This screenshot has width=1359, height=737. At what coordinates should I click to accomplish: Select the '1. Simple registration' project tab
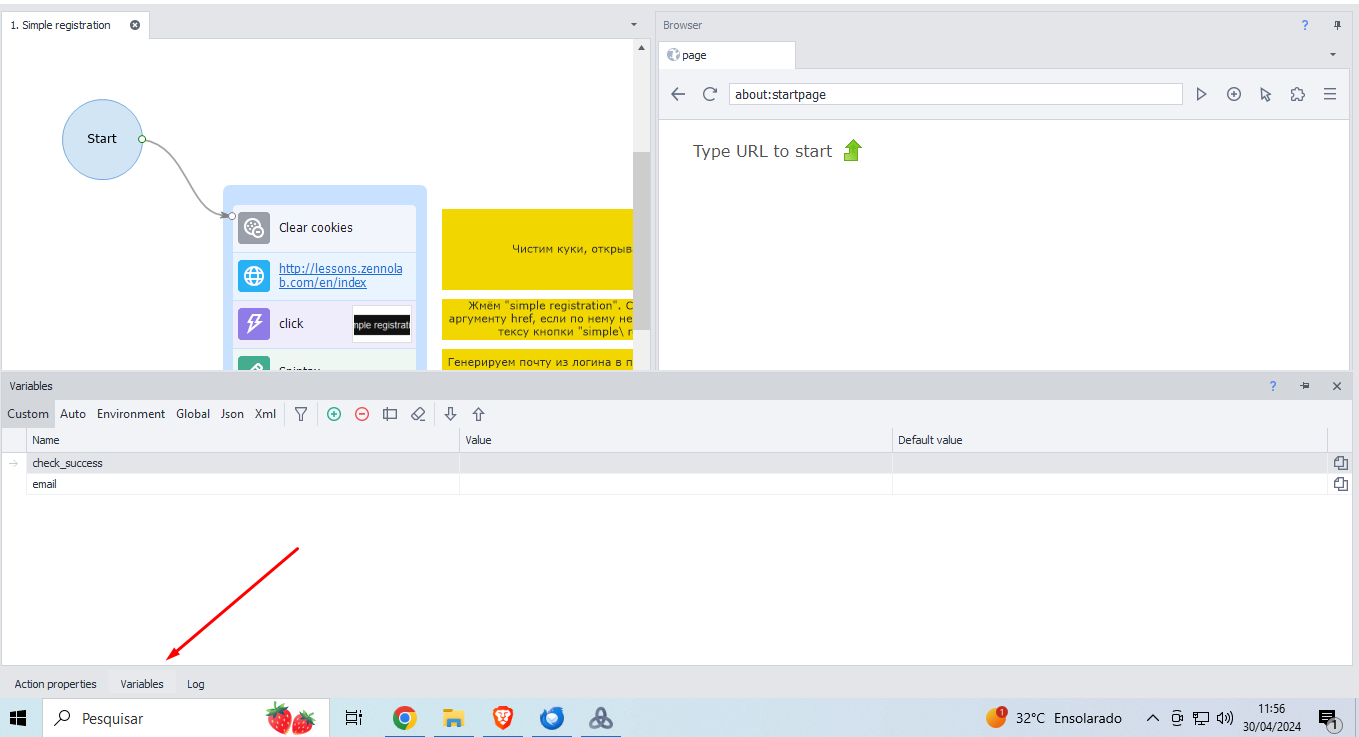[x=75, y=25]
